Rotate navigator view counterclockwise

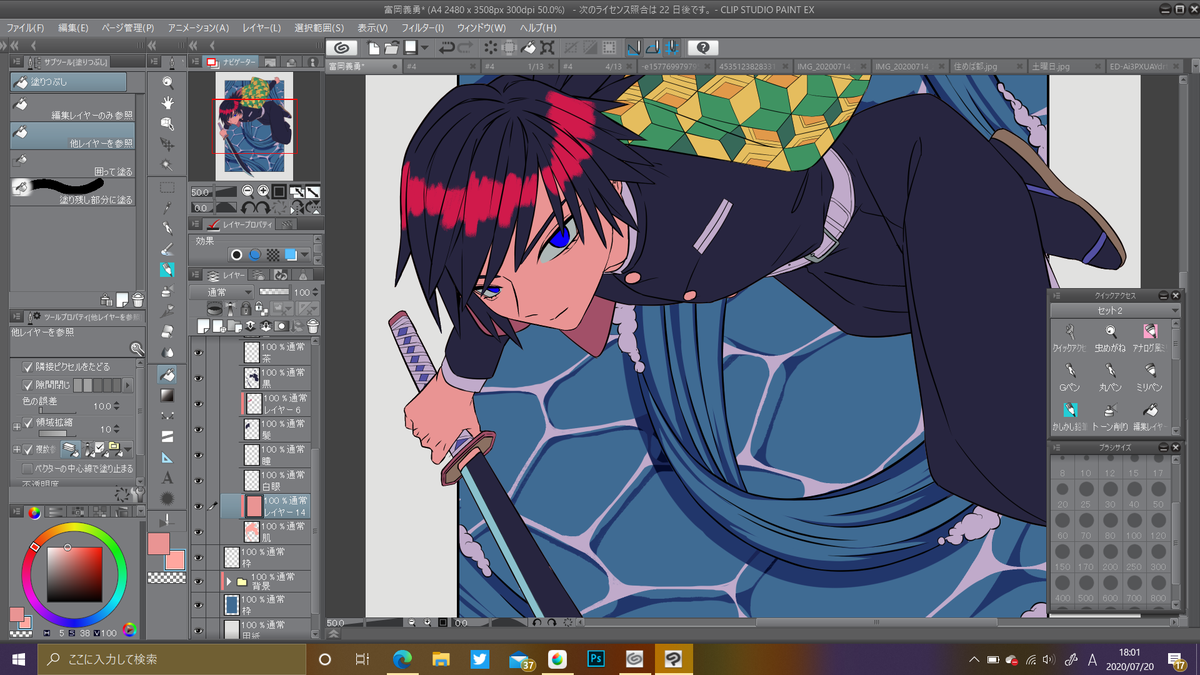pyautogui.click(x=249, y=206)
